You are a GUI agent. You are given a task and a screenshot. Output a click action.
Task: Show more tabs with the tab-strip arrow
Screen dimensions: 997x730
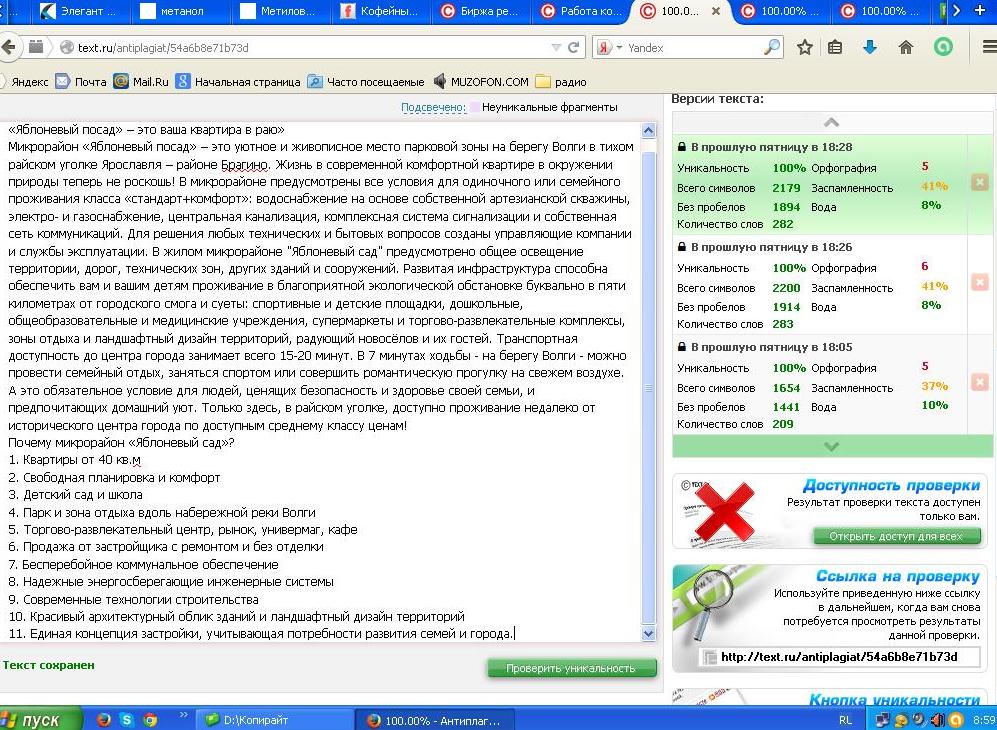(956, 11)
